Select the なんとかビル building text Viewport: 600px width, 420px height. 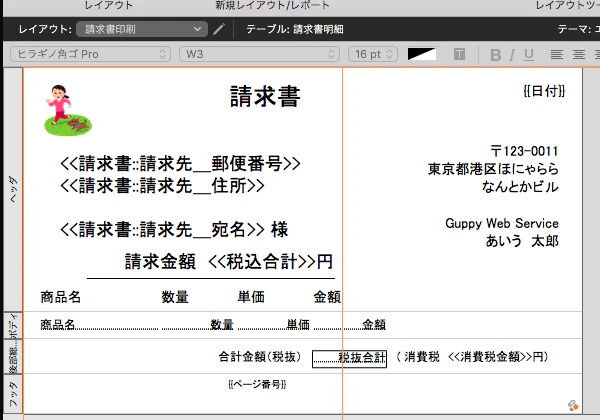[x=520, y=187]
